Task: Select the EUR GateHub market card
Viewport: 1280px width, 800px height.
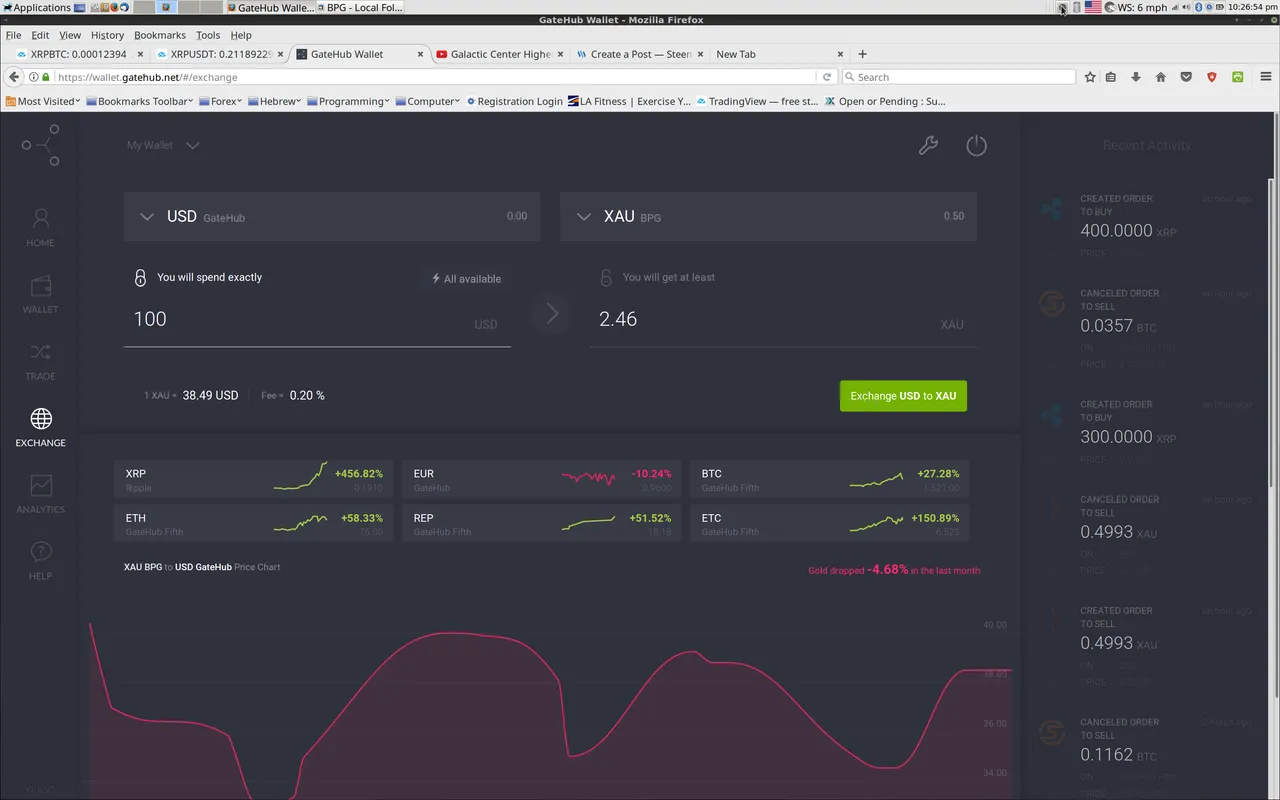Action: tap(542, 479)
